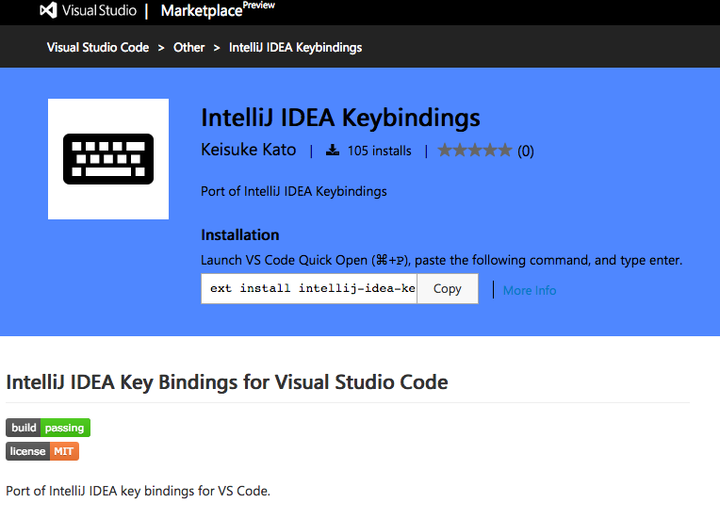720x516 pixels.
Task: Click the license MIT badge
Action: 42,451
